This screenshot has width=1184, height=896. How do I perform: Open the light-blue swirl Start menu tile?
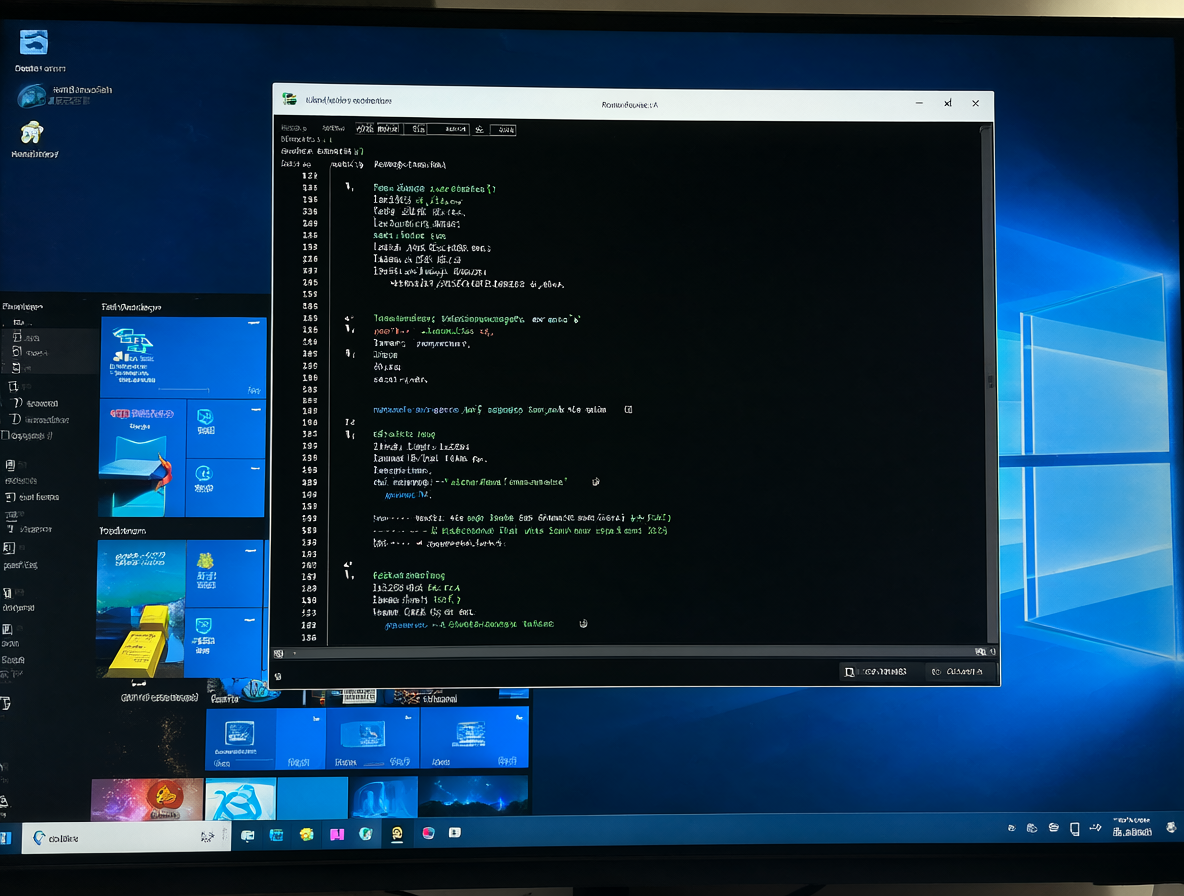click(241, 799)
